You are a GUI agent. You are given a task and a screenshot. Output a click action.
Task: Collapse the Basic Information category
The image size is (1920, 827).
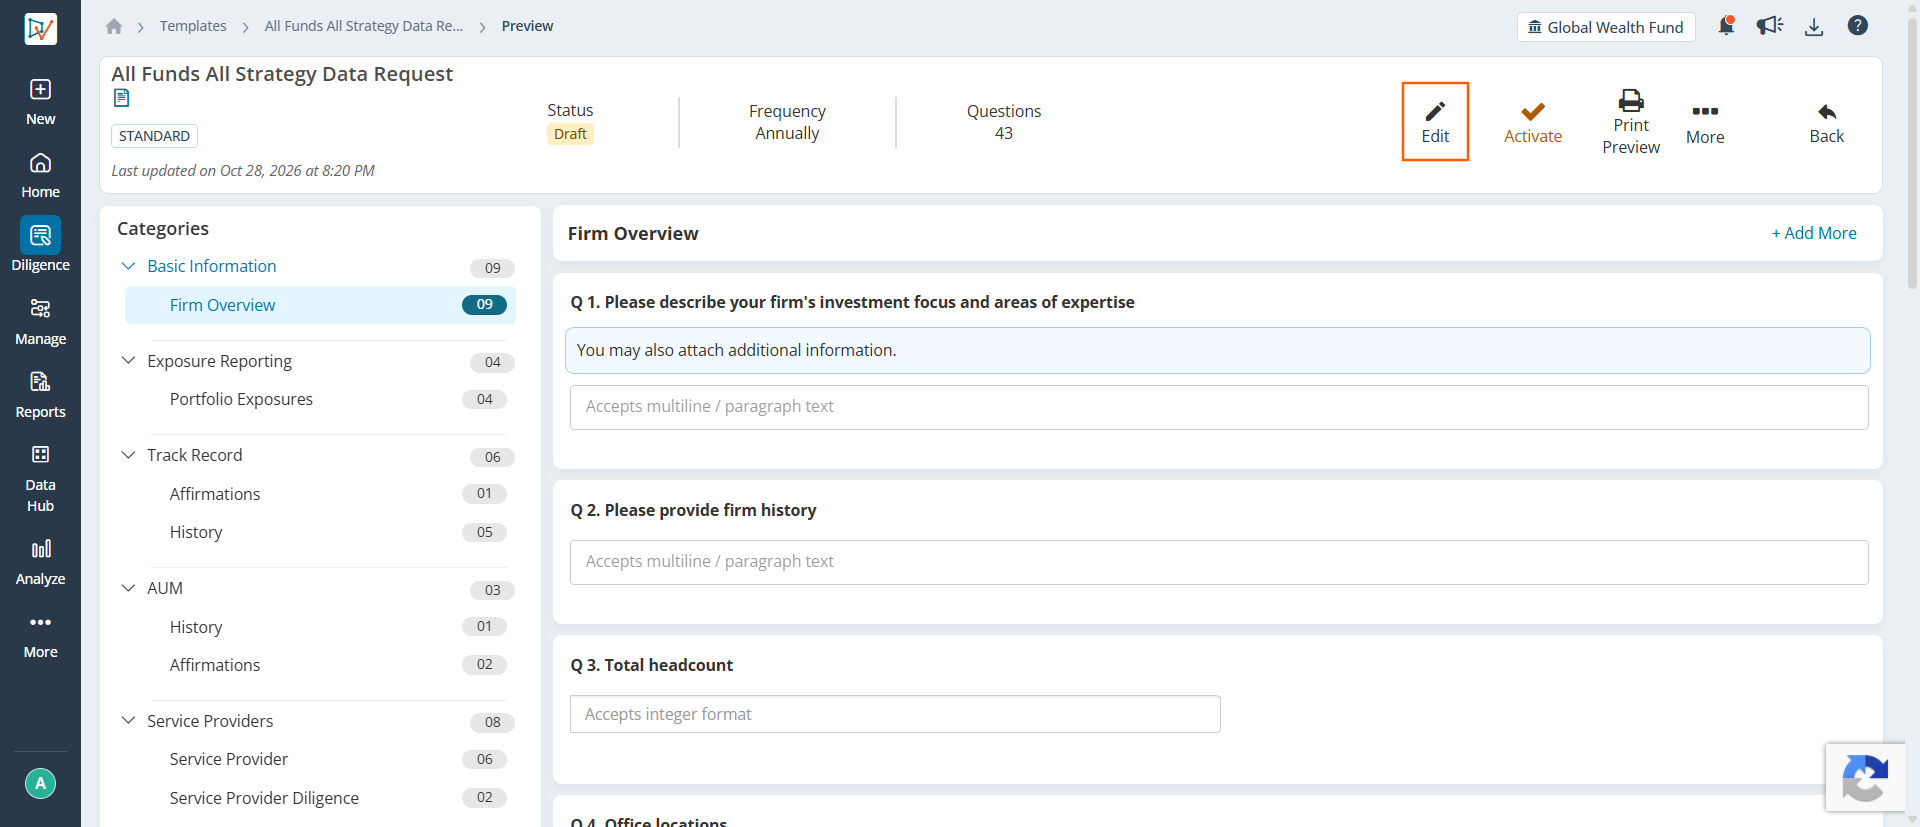tap(128, 266)
